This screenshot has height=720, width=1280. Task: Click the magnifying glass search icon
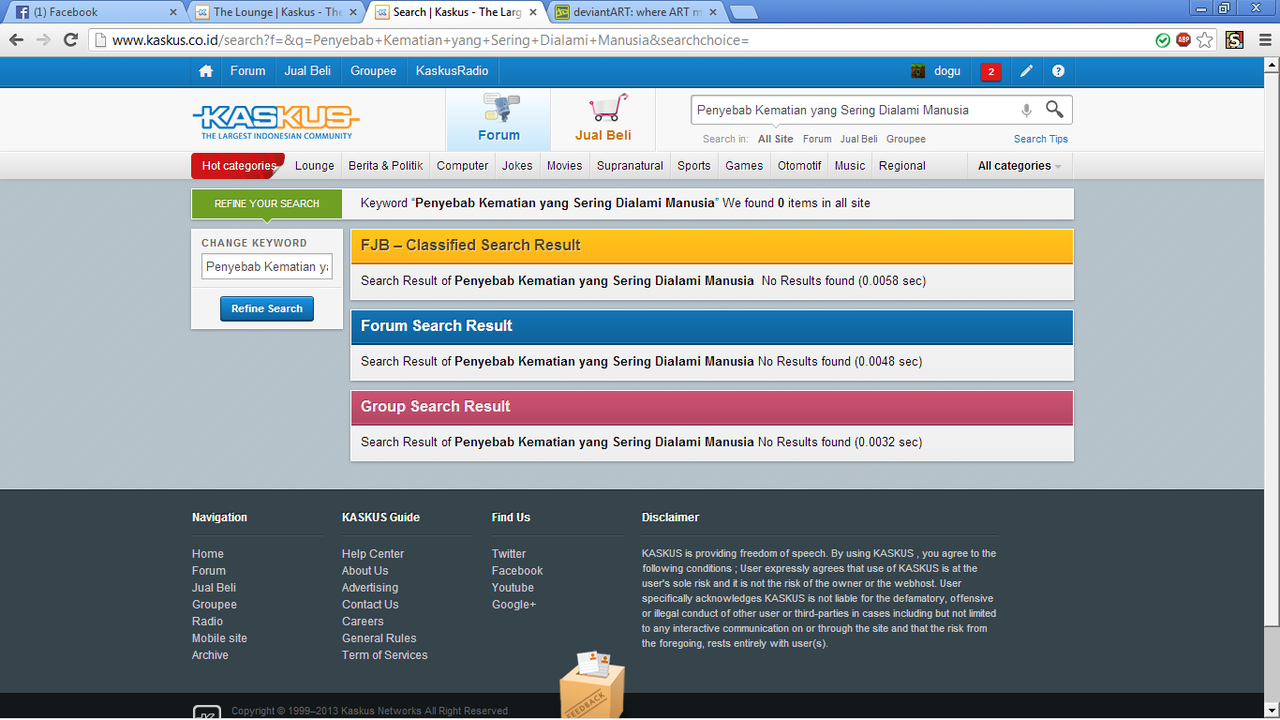pos(1055,109)
